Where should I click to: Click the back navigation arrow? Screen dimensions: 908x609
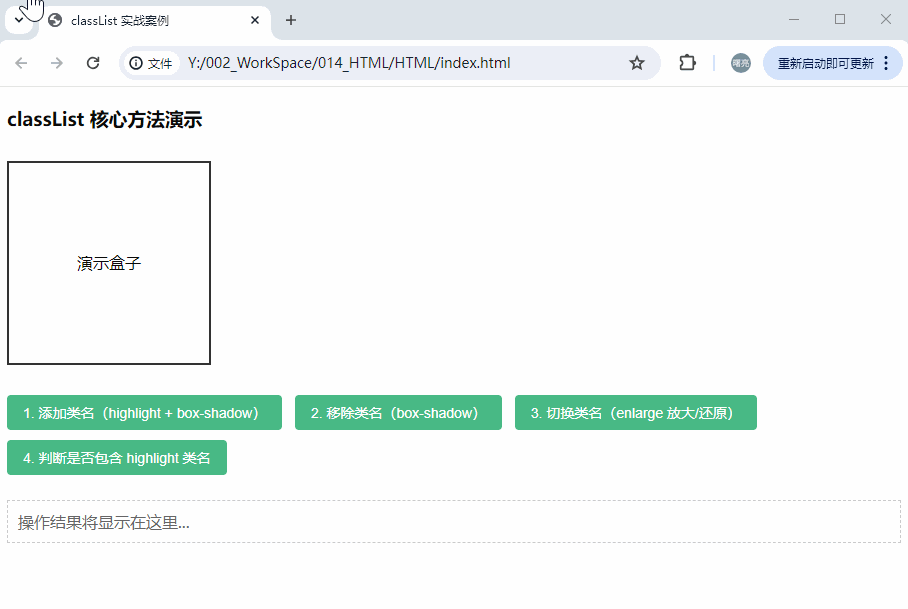pos(21,62)
